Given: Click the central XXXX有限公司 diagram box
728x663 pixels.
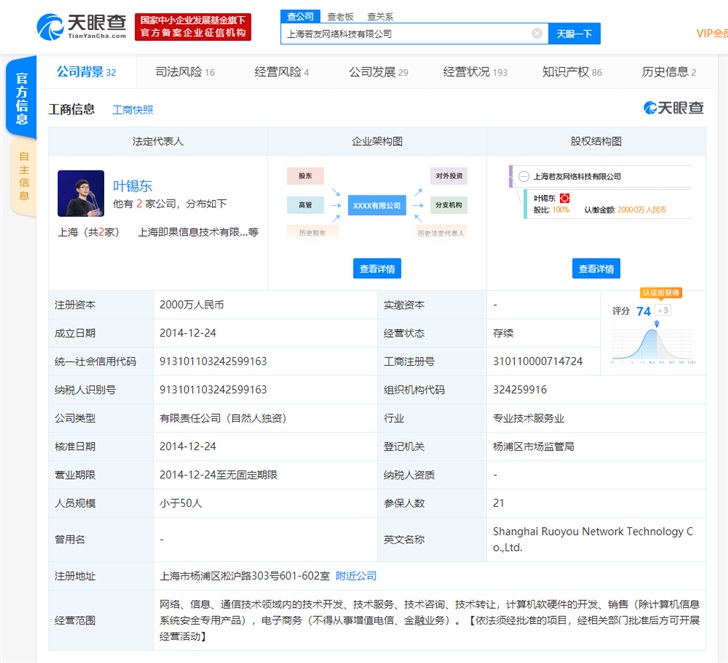Looking at the screenshot, I should [x=377, y=205].
